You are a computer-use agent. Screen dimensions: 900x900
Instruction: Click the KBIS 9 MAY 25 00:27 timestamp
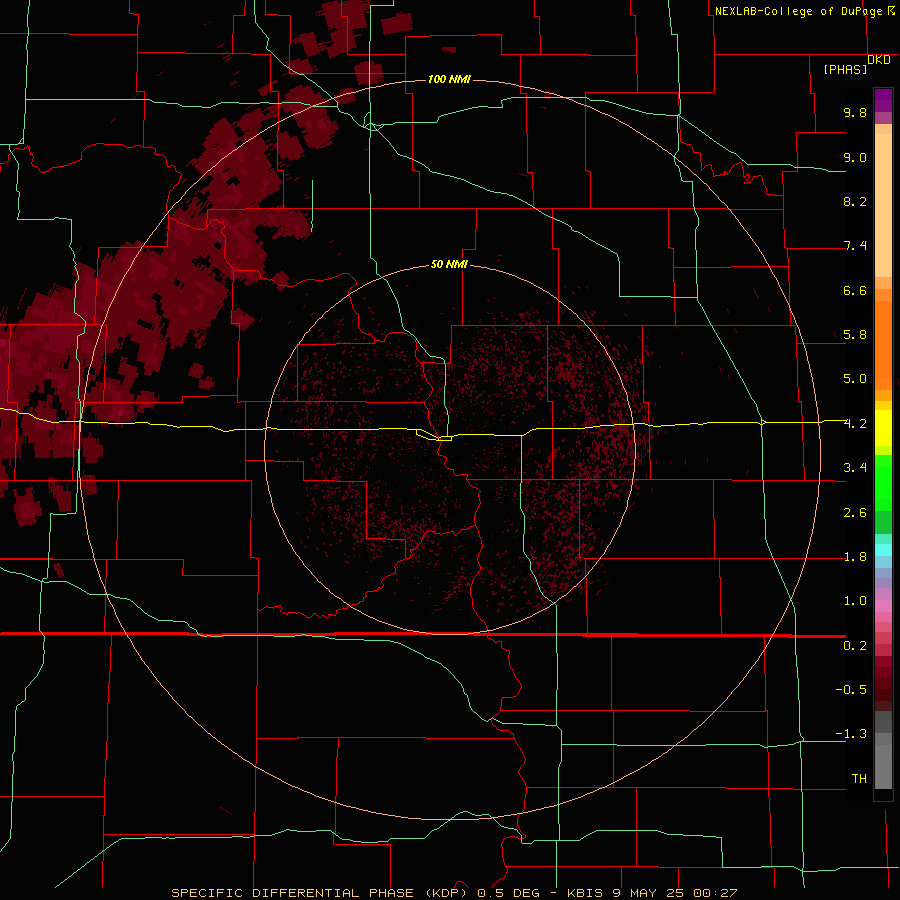click(652, 893)
